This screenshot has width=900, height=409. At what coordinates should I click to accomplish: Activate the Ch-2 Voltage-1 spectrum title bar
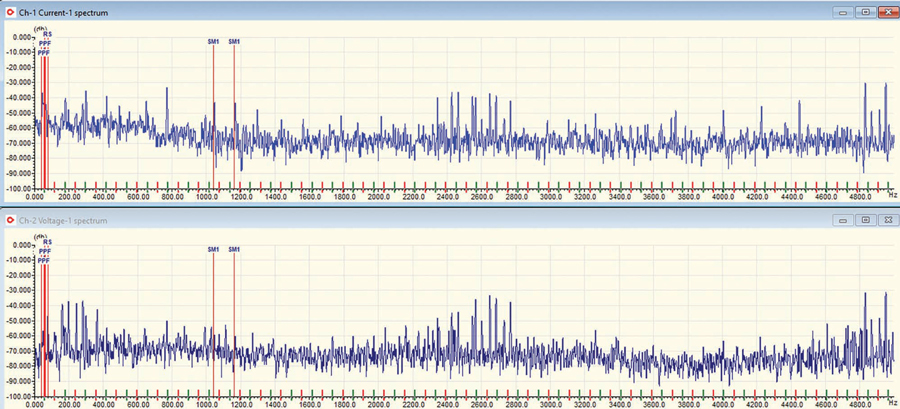400,218
